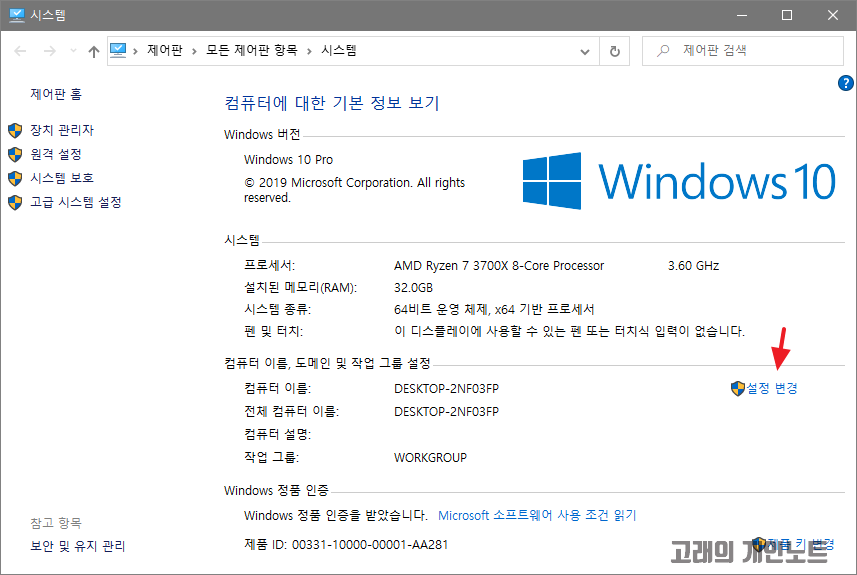Select the 32.0GB memory value
Viewport: 857px width, 575px height.
coord(413,288)
